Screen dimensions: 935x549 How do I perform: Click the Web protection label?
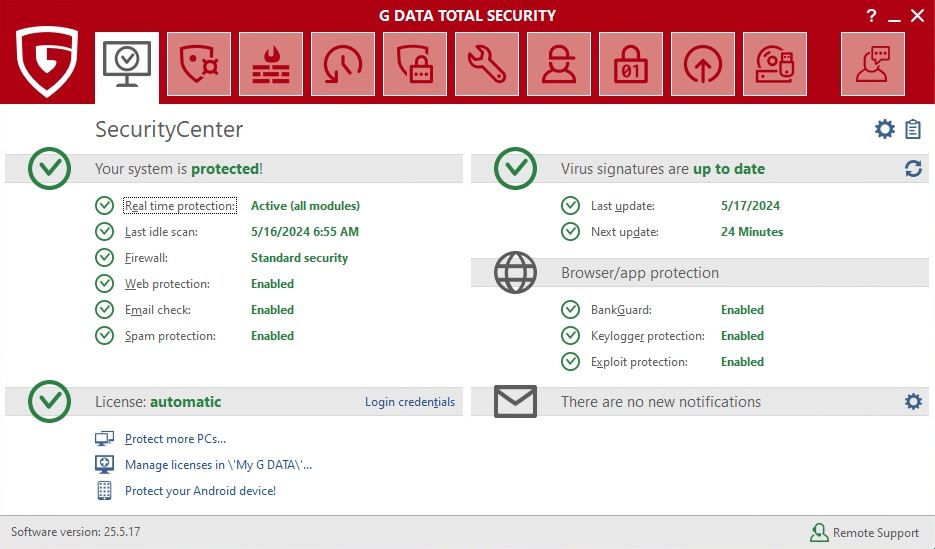167,284
